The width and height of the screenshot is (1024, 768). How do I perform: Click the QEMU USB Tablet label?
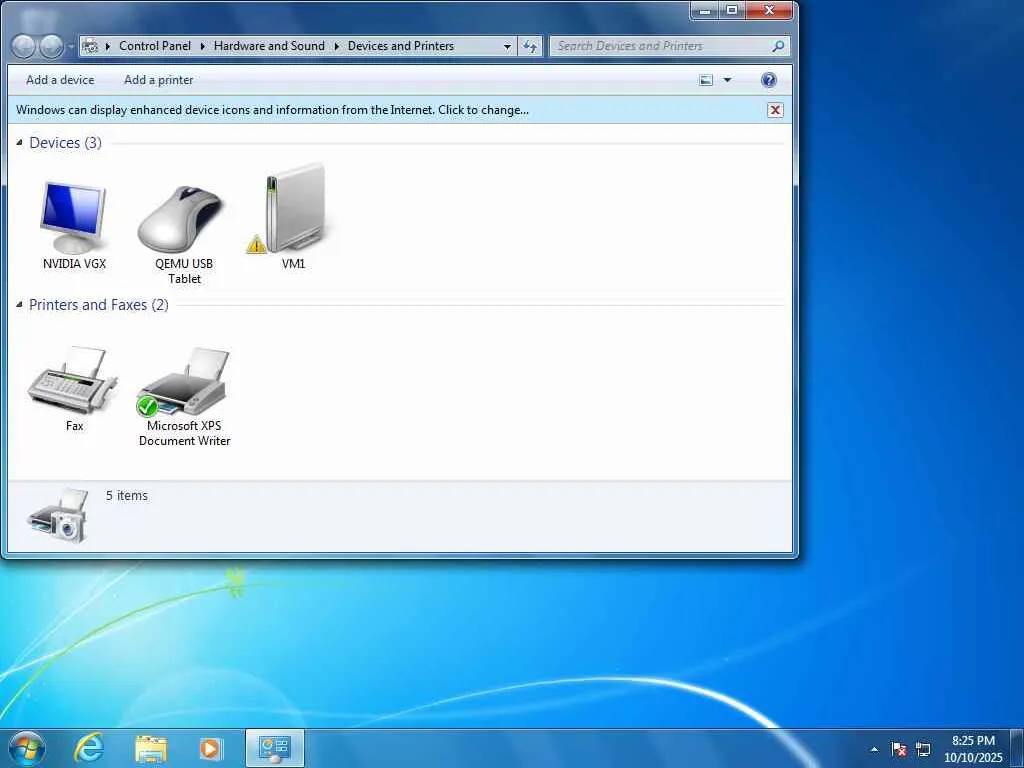(184, 271)
